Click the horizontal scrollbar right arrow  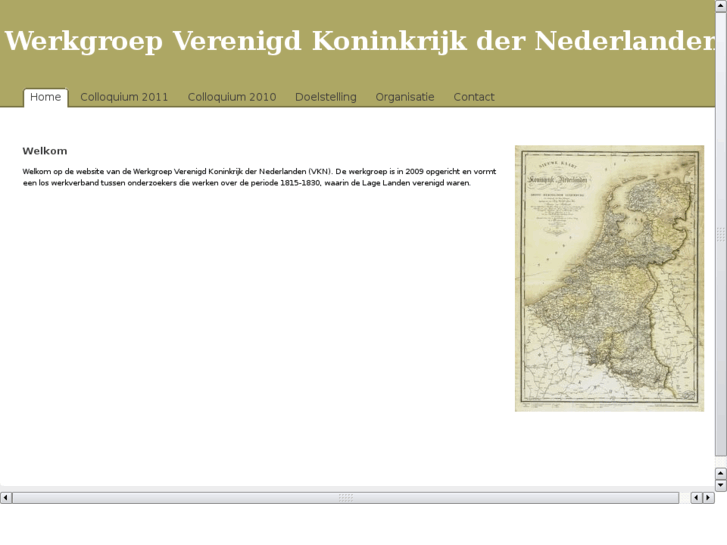[x=708, y=498]
